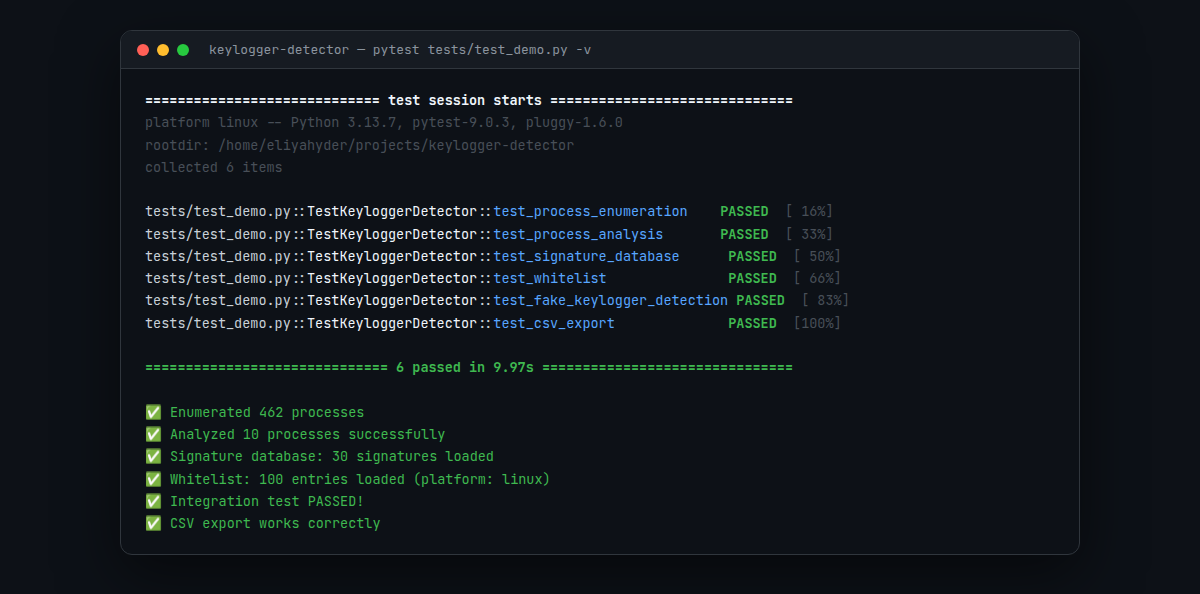1200x594 pixels.
Task: Click the checkmark next to CSV export works
Action: pyautogui.click(x=153, y=523)
